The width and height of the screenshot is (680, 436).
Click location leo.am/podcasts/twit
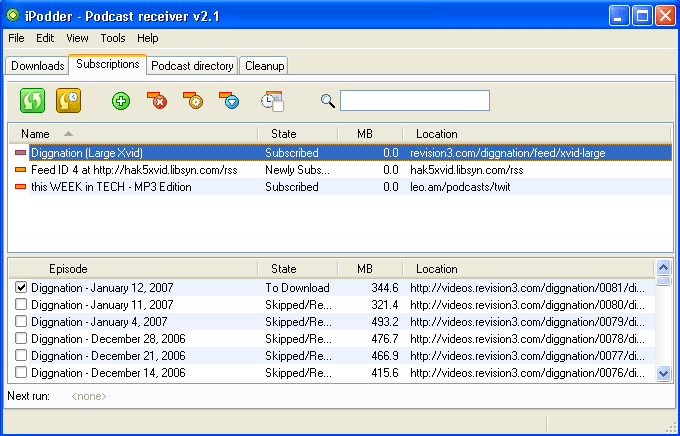460,187
